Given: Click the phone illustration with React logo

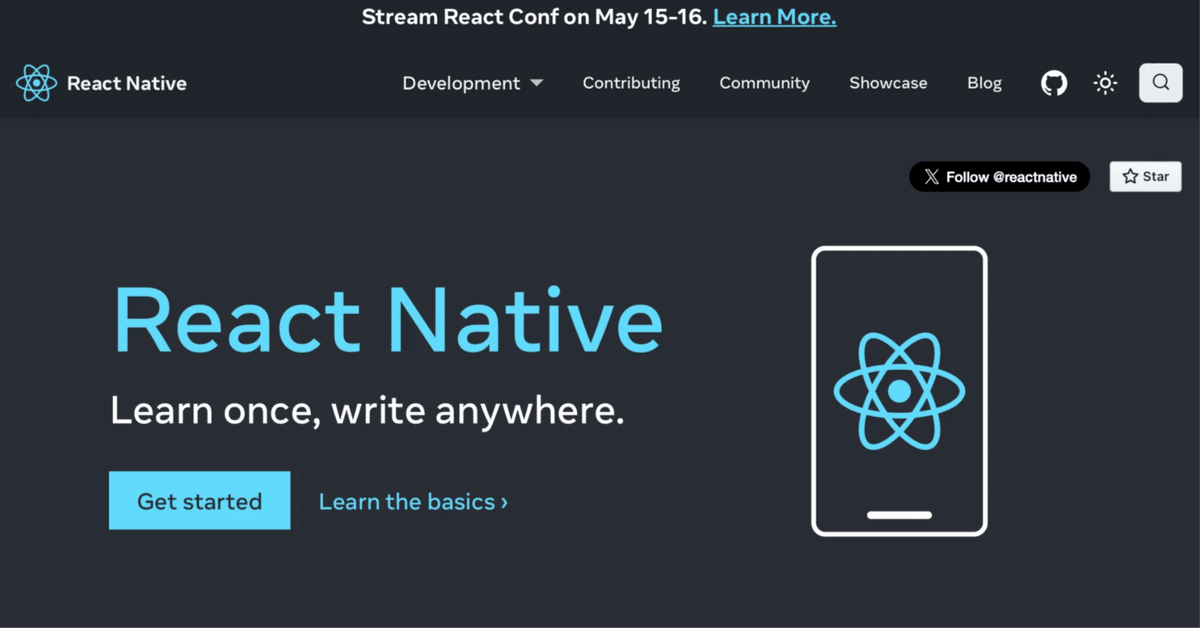Looking at the screenshot, I should [x=899, y=391].
